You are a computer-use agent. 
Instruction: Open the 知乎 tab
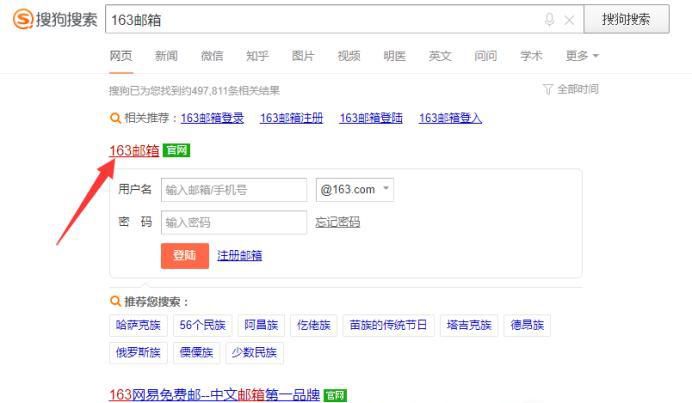257,56
